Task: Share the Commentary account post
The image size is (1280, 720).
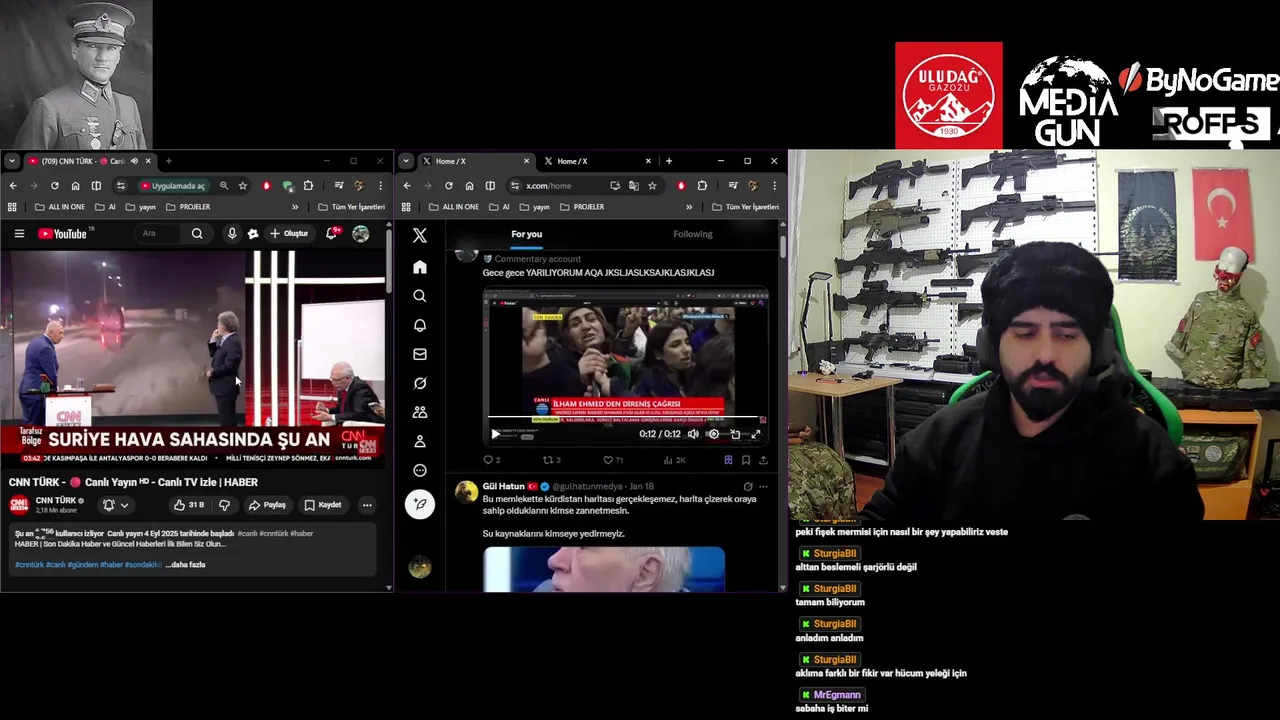Action: pos(763,460)
